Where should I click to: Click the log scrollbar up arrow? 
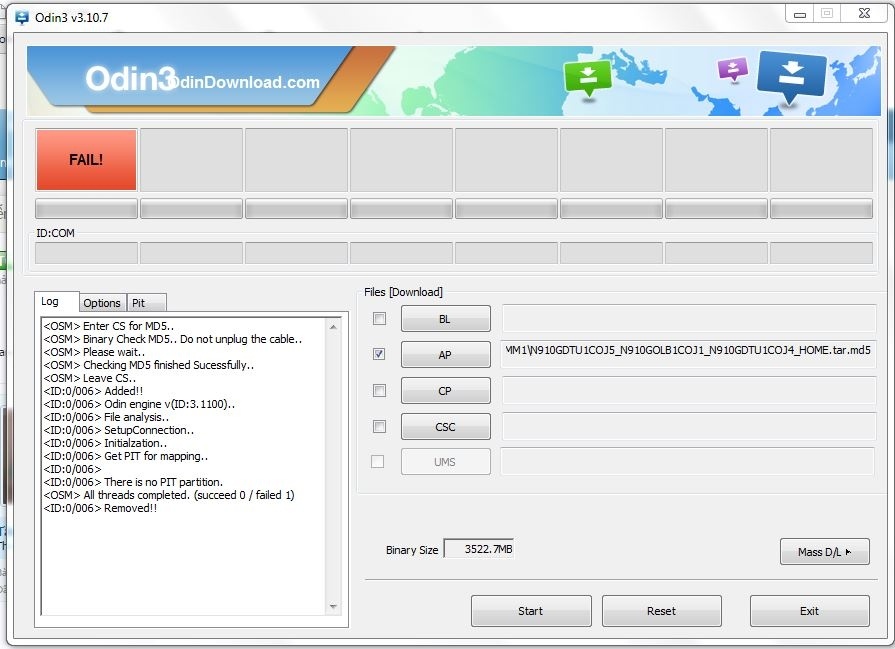333,327
